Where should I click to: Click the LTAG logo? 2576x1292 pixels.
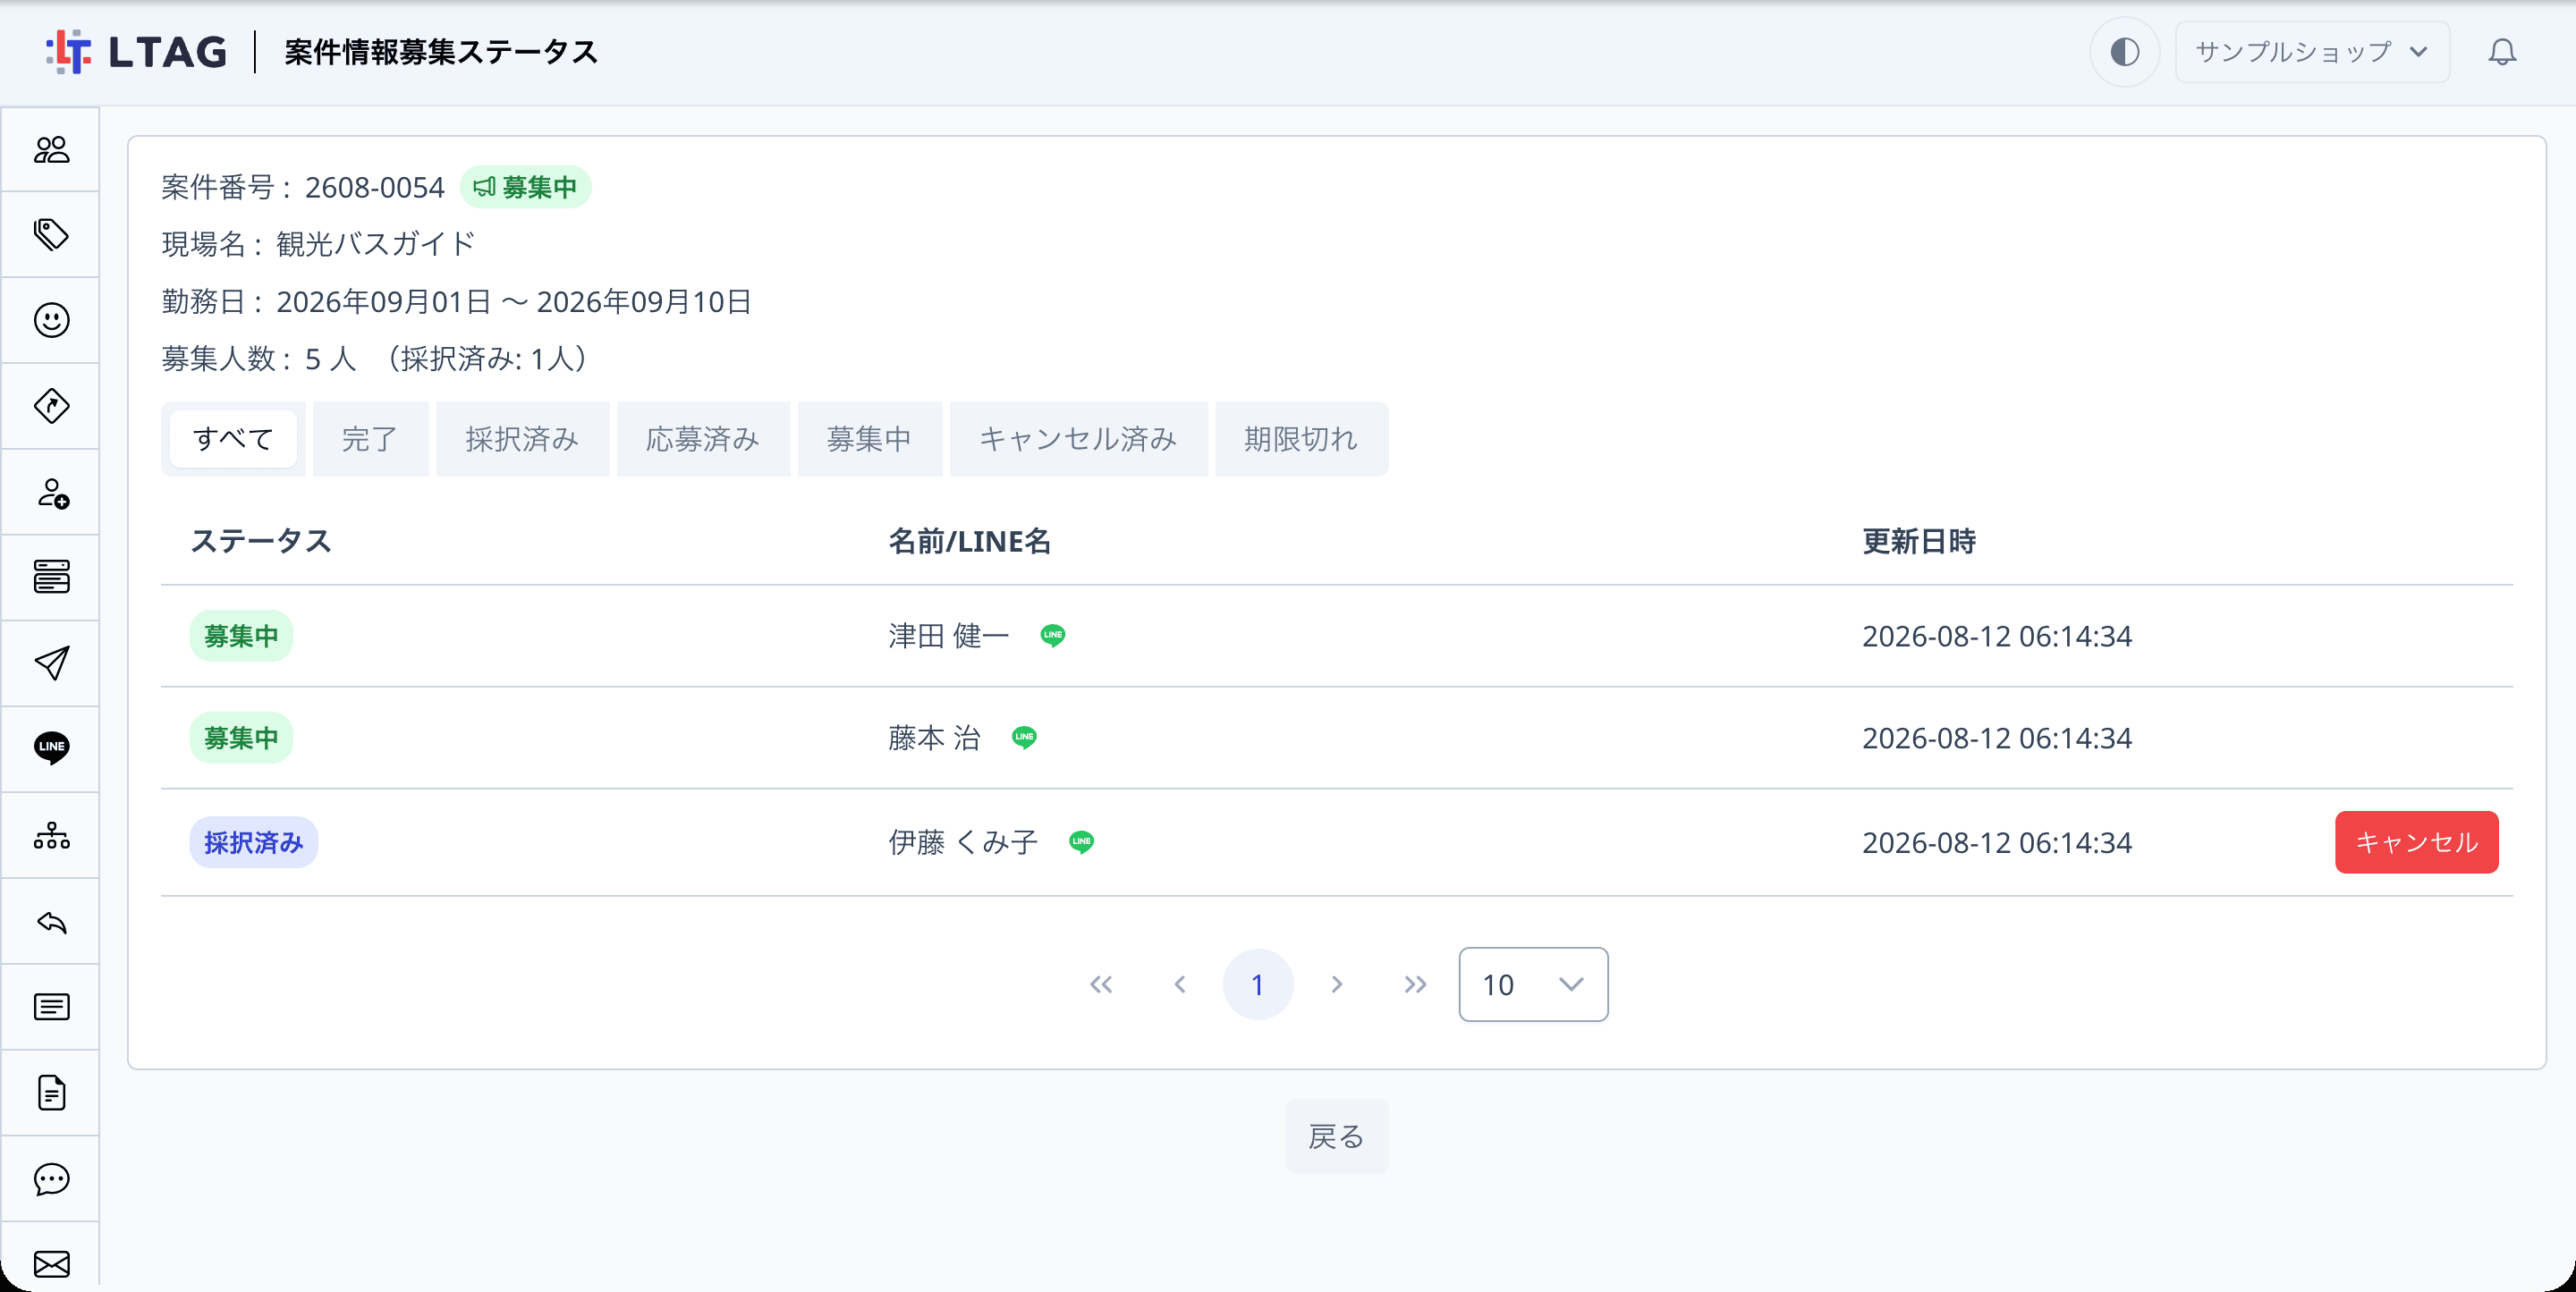click(136, 52)
